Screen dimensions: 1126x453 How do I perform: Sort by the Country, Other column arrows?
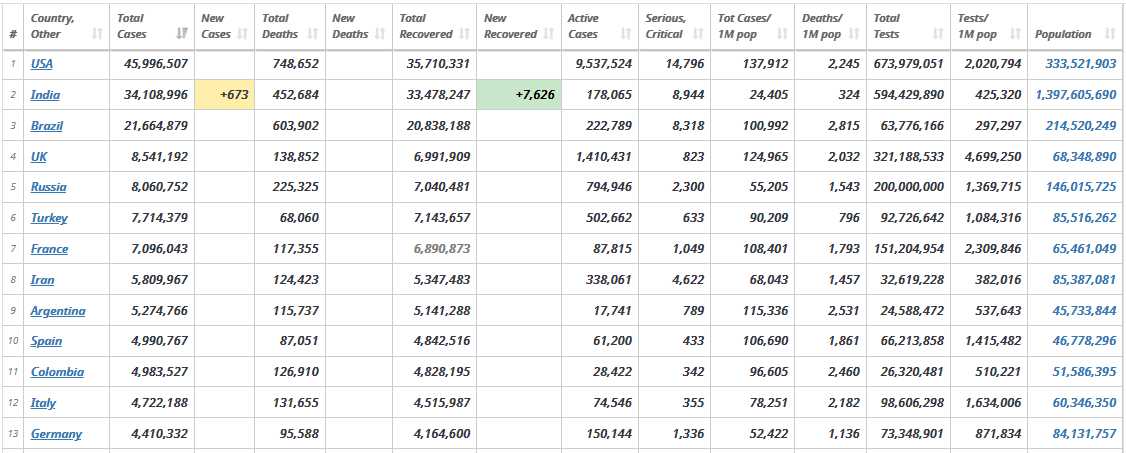tap(97, 34)
